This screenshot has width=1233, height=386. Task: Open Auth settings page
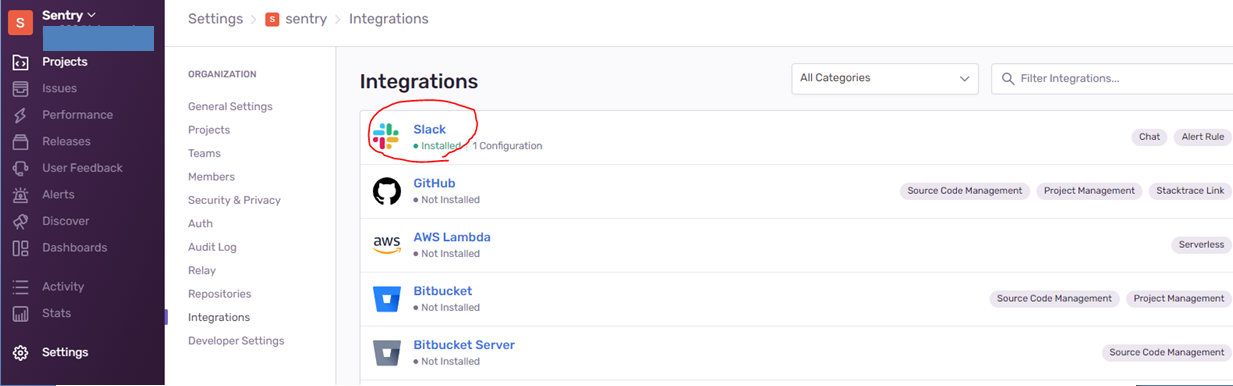[x=200, y=223]
